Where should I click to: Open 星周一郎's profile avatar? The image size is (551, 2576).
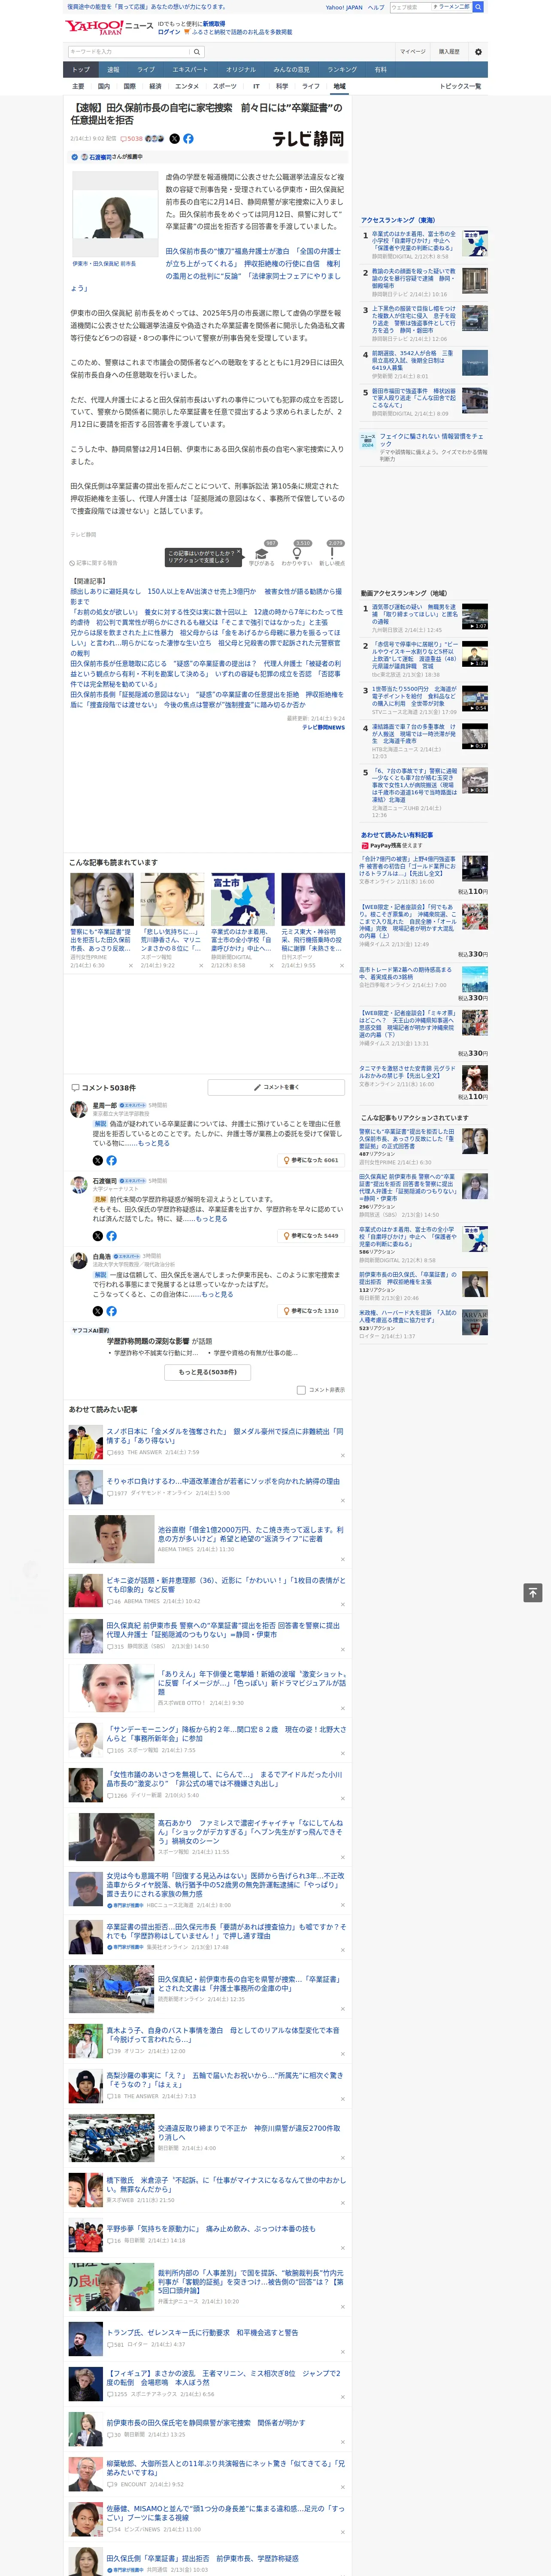pyautogui.click(x=78, y=1109)
